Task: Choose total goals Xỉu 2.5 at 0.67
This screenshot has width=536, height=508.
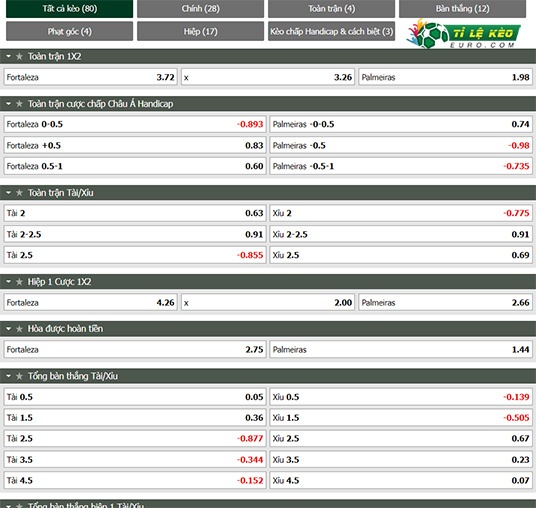Action: 401,439
